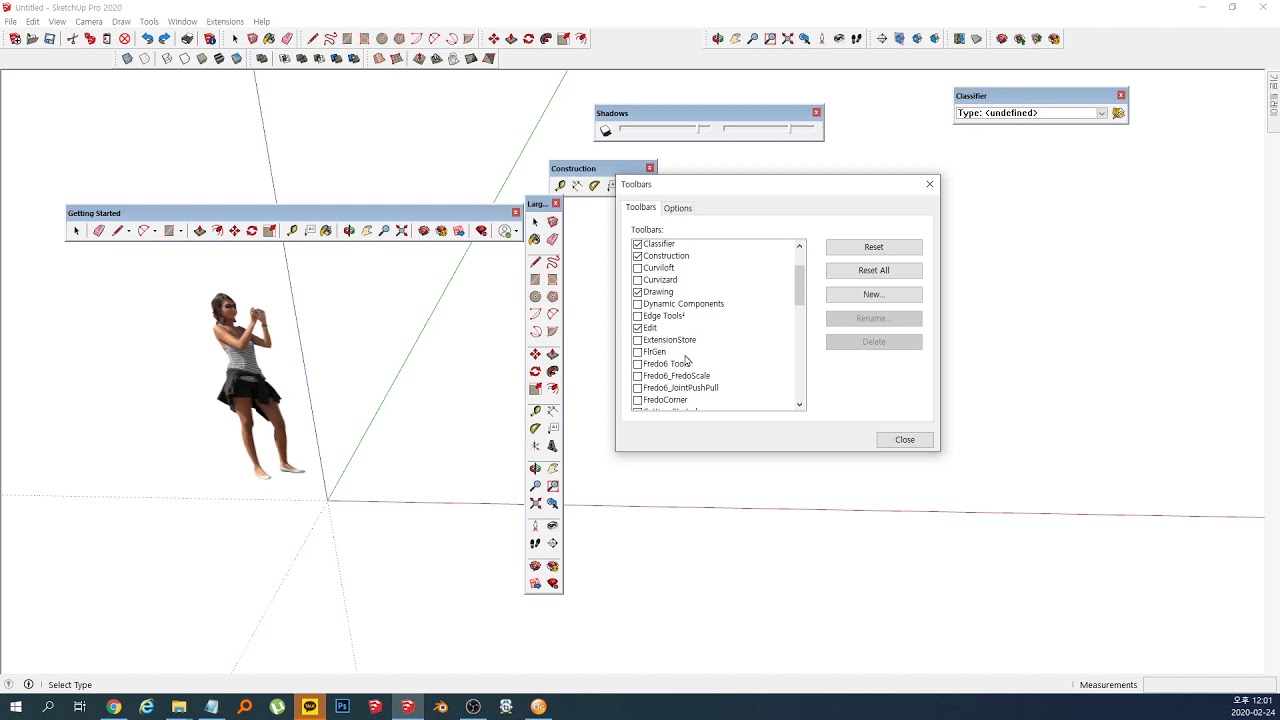
Task: Pick Tape Measure in Getting Started toolbar
Action: [292, 231]
